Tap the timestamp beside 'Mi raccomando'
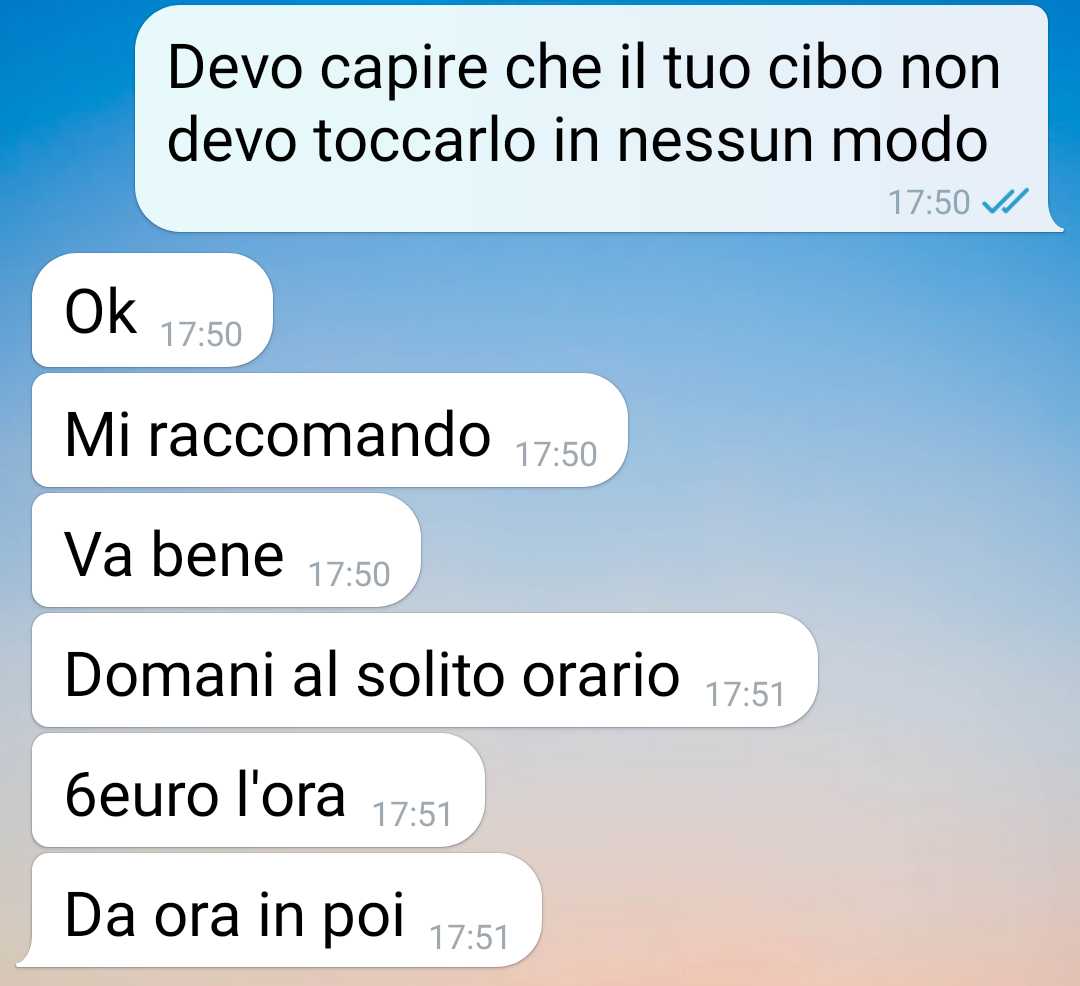This screenshot has height=986, width=1080. (x=556, y=454)
